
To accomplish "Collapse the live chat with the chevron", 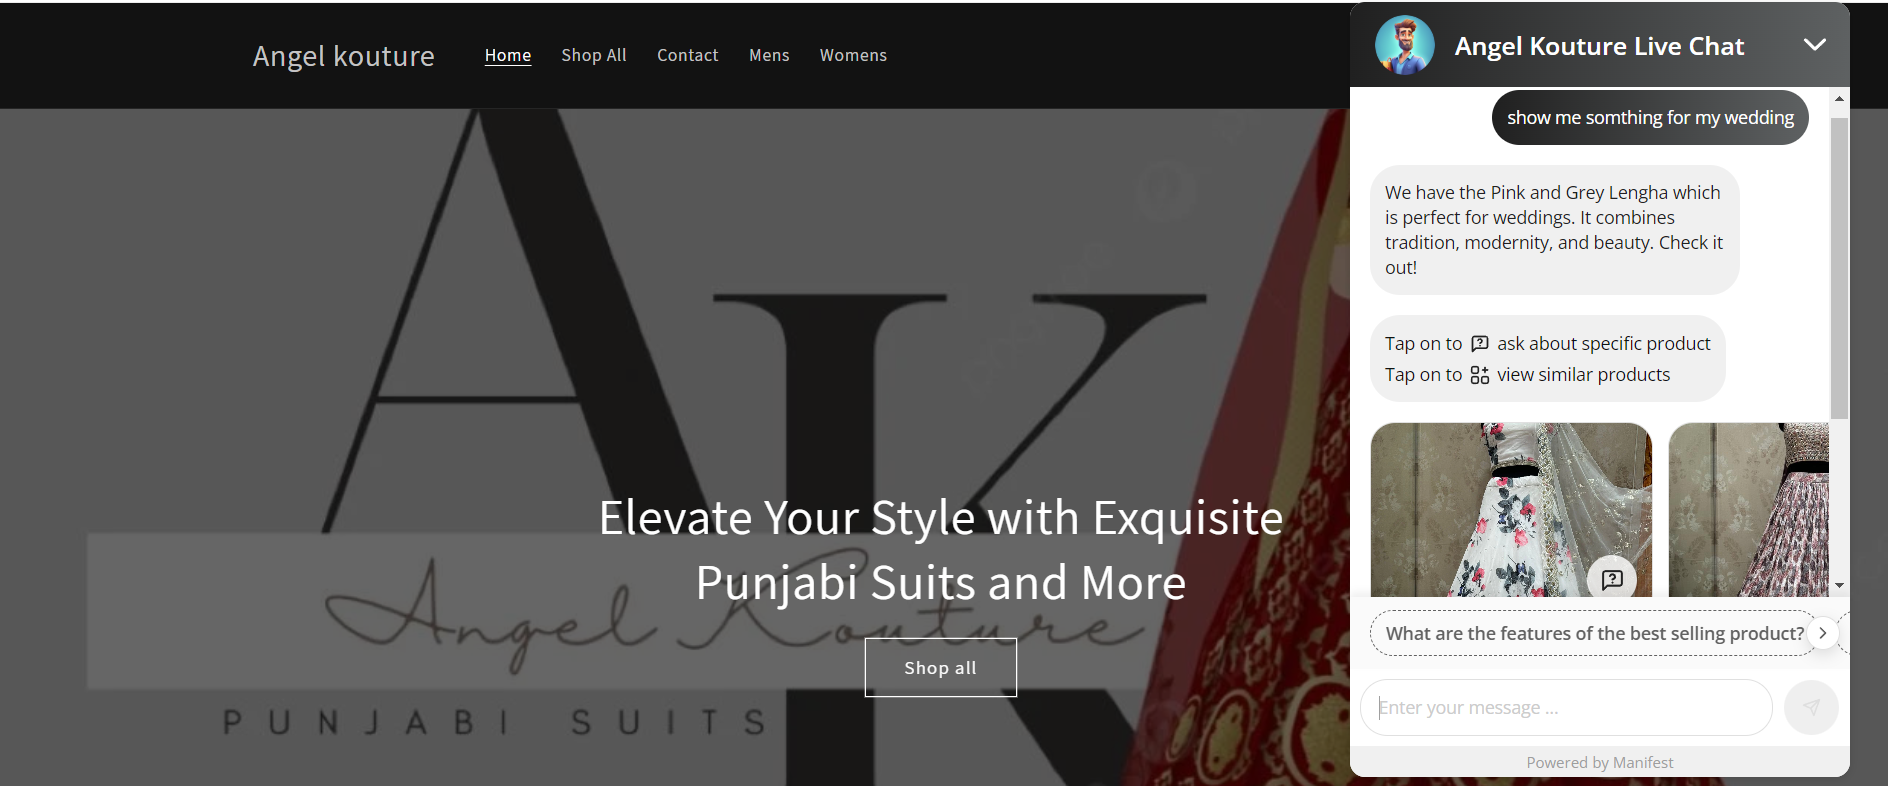I will point(1814,45).
